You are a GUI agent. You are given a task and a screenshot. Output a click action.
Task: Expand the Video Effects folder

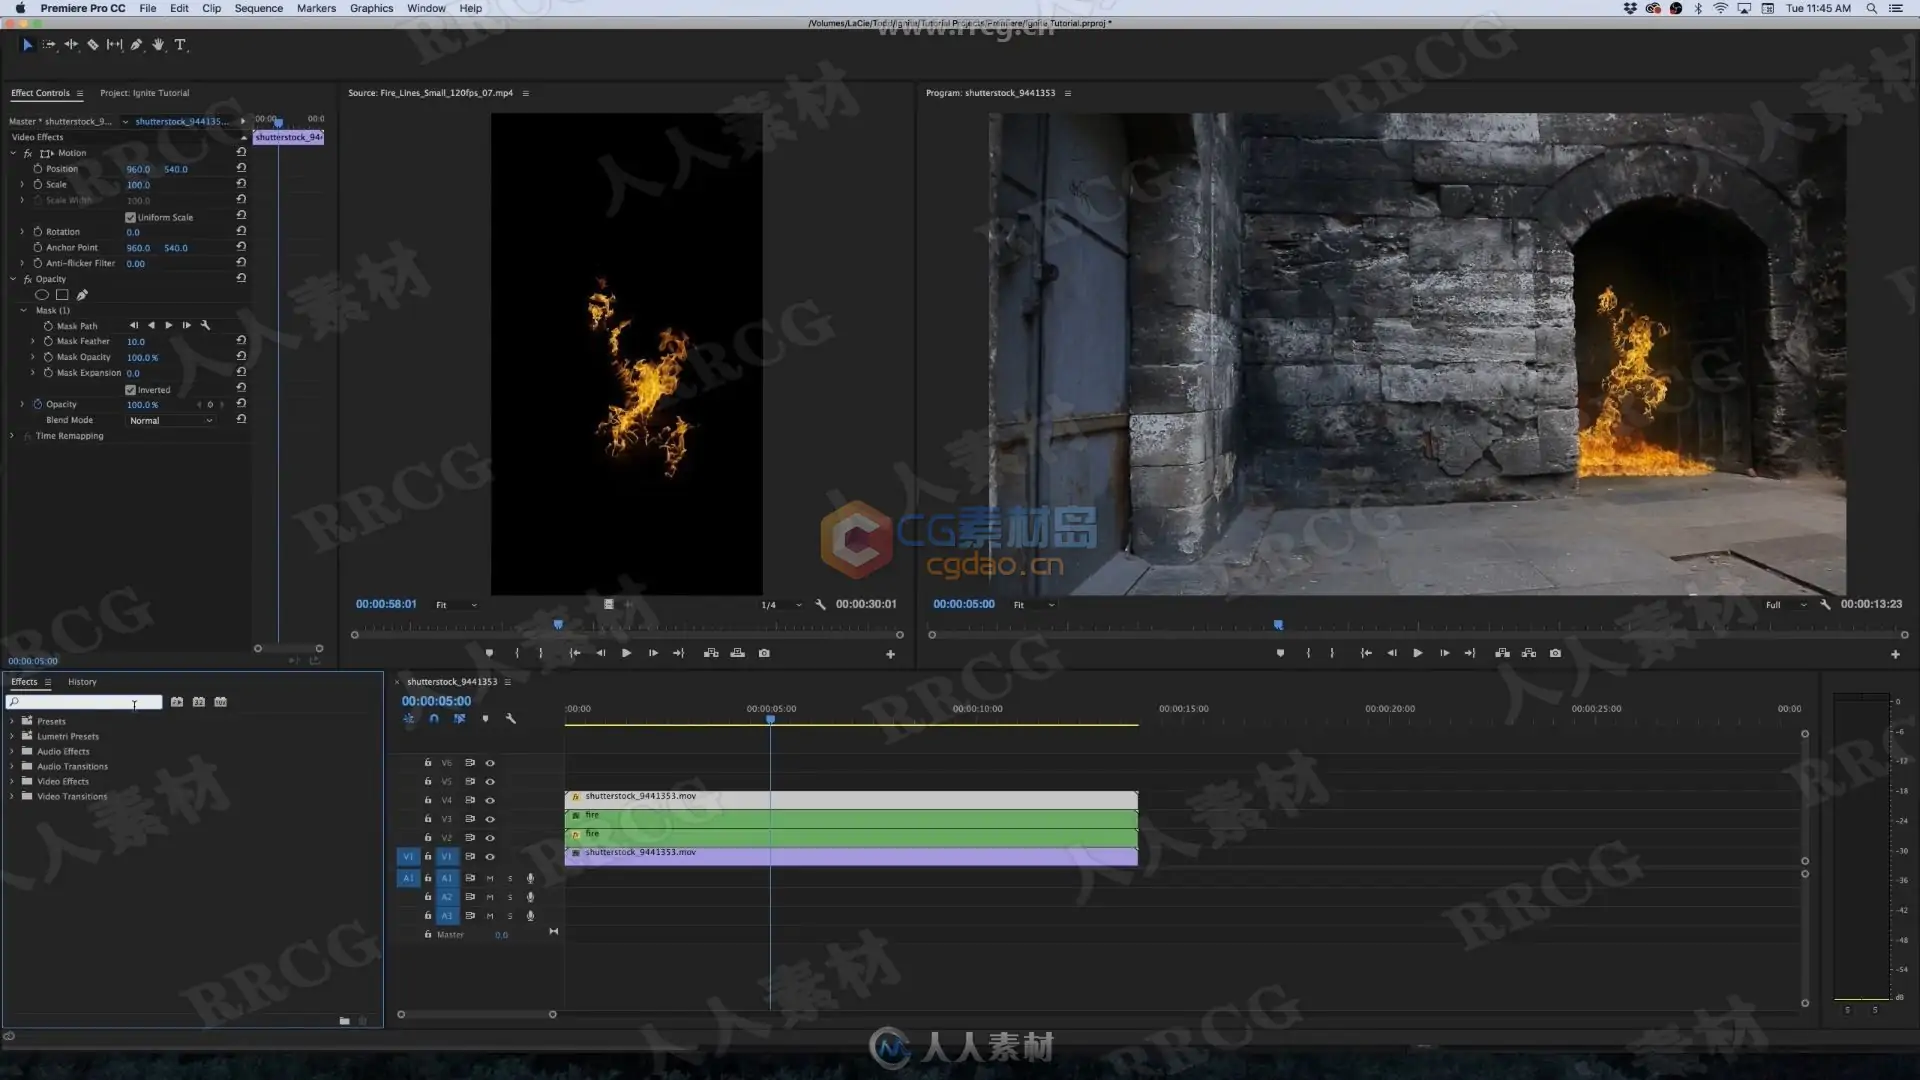tap(12, 781)
